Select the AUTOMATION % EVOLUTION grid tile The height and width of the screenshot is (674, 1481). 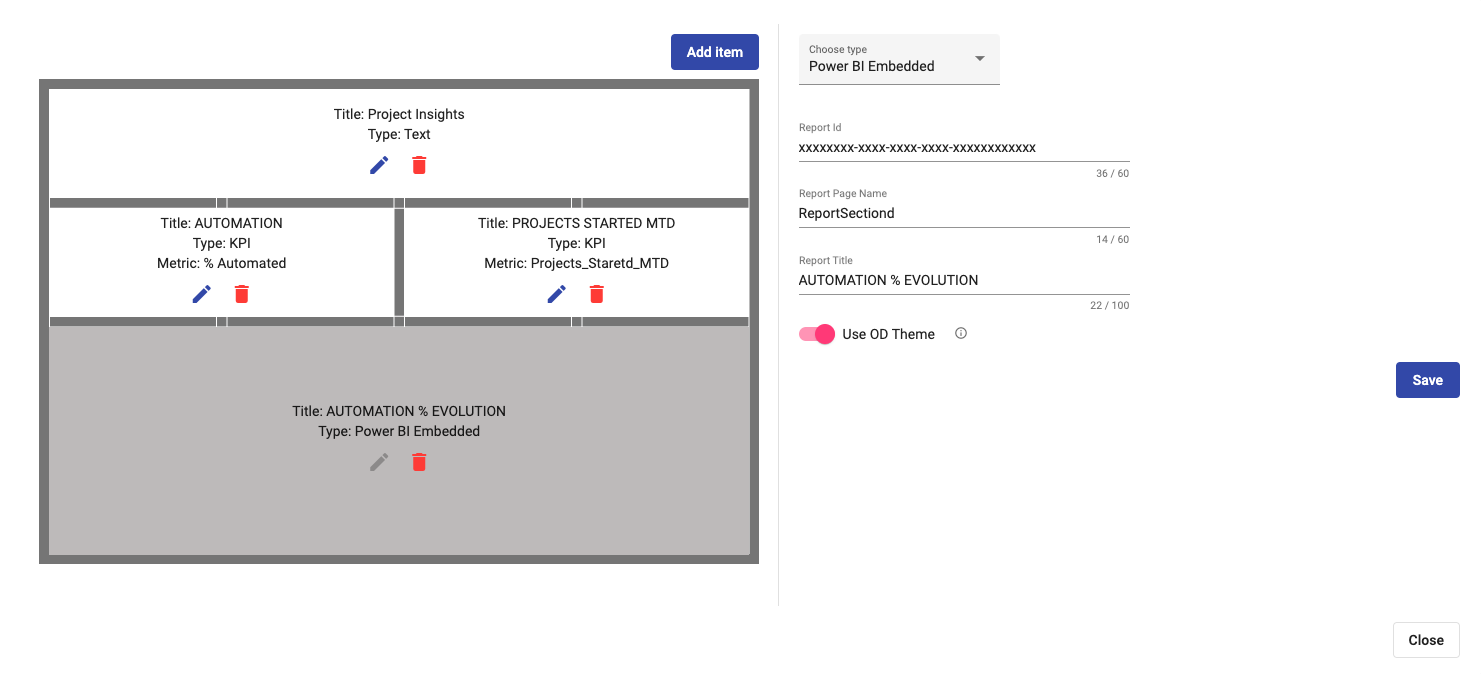[399, 440]
